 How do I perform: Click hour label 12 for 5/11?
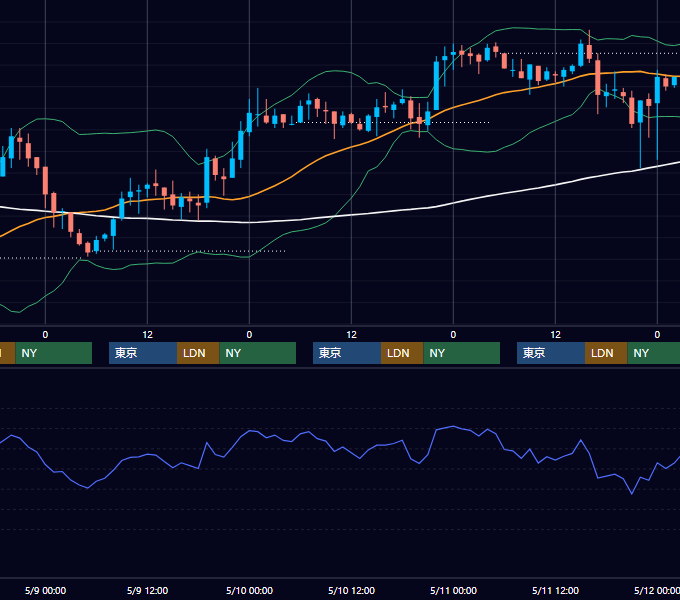pos(556,335)
